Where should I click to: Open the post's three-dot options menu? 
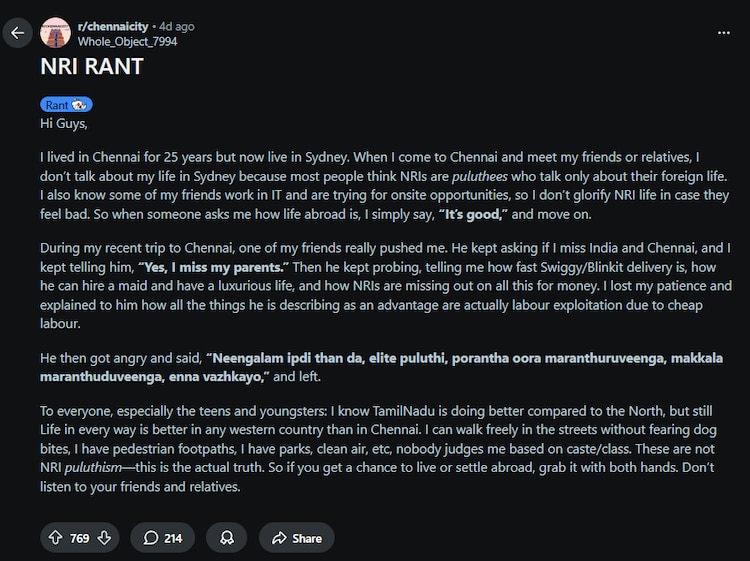724,33
